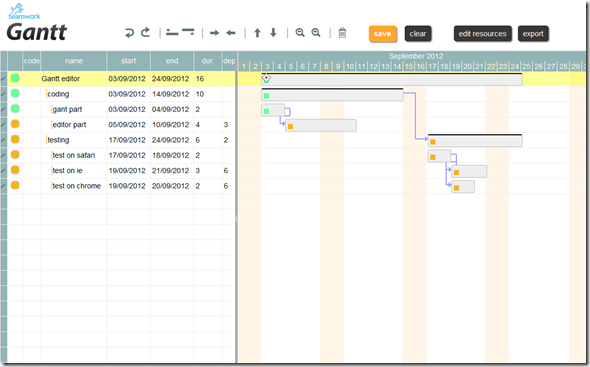Viewport: 590px width, 367px height.
Task: Open edit pencil for testing row
Action: (4, 140)
